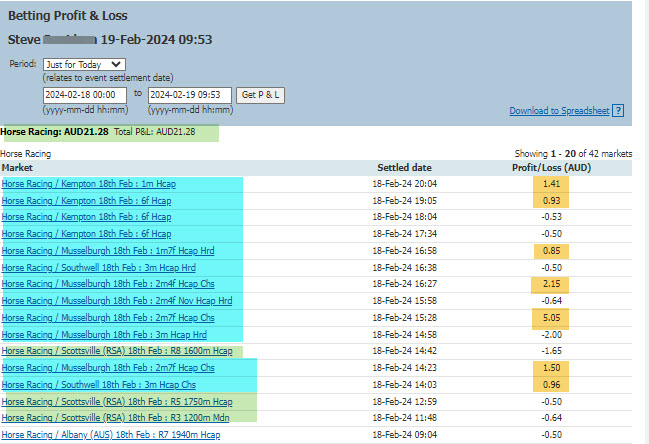Click the help question mark icon

click(x=618, y=111)
